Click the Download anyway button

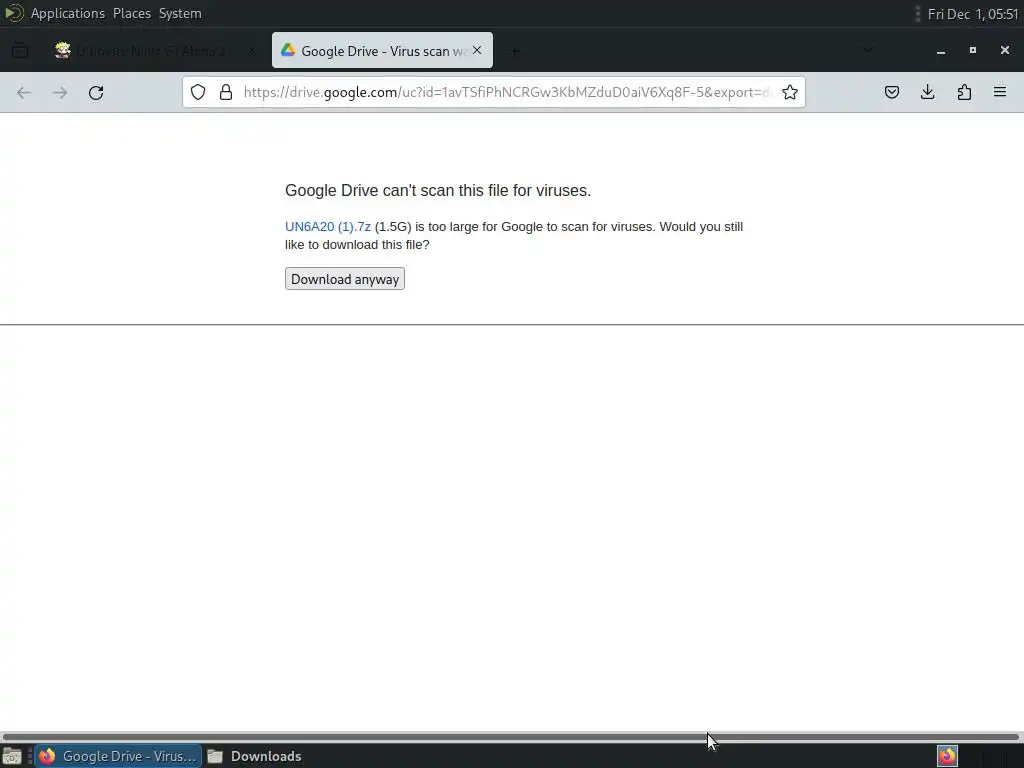pos(345,279)
